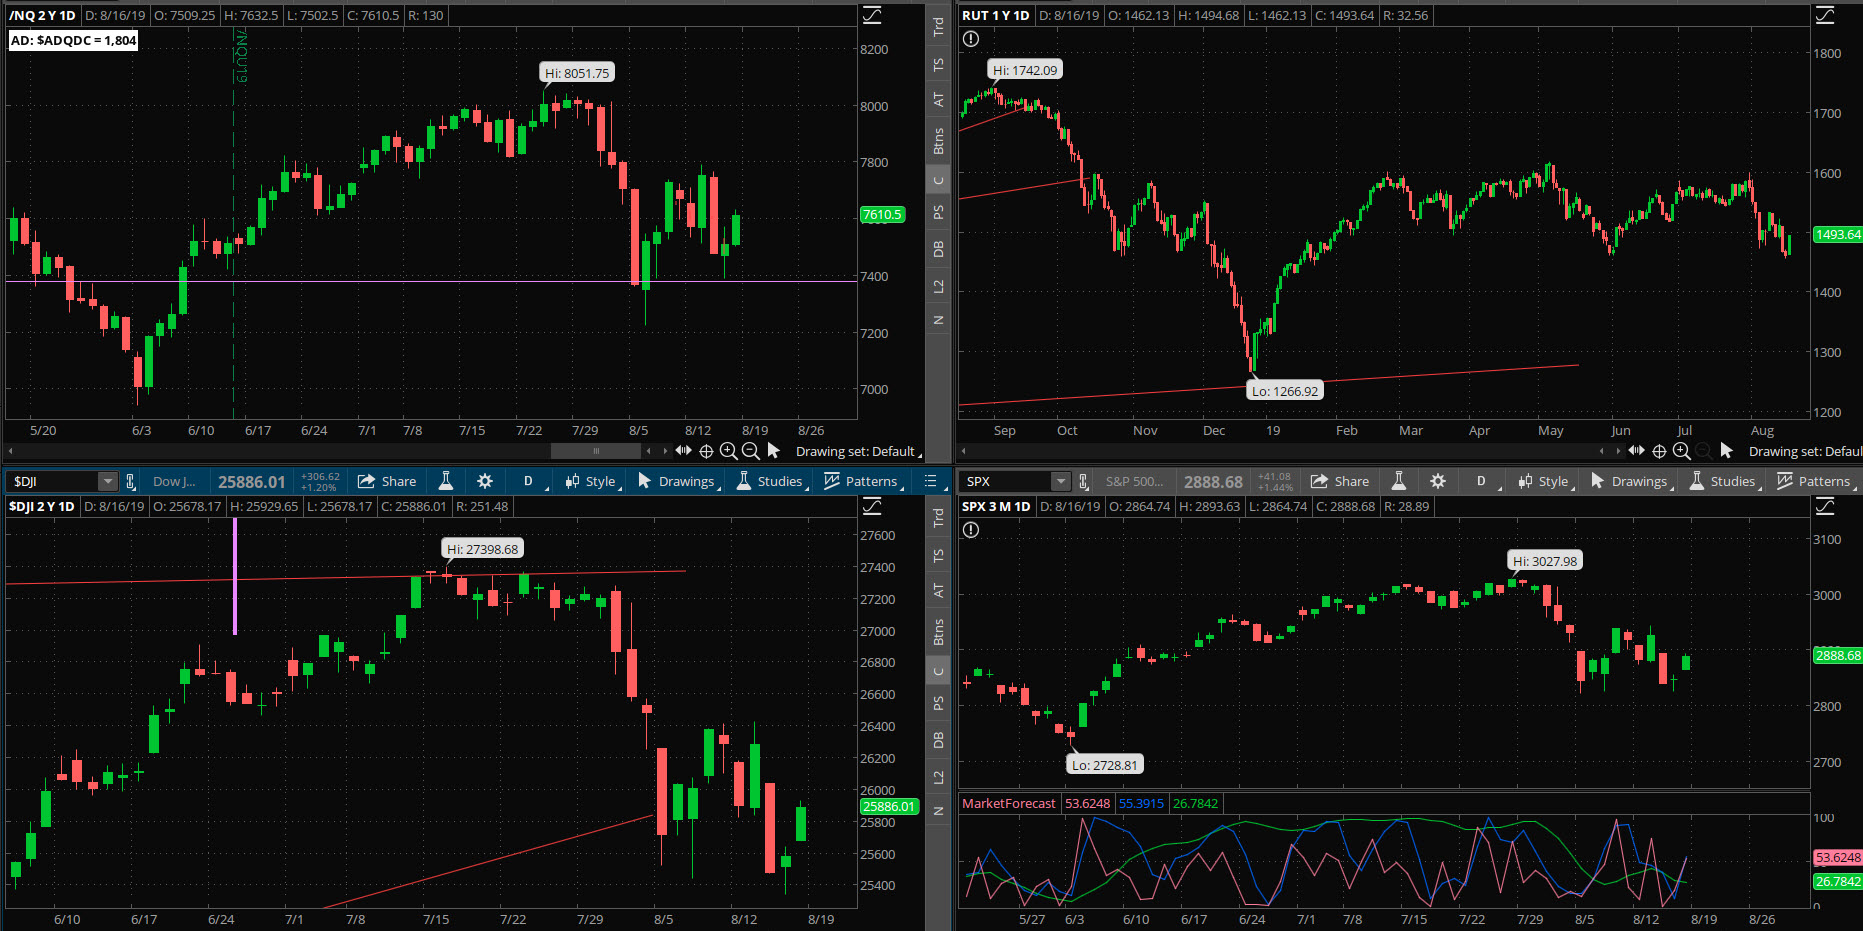1863x931 pixels.
Task: Click scroll-step left arrow beside /NQ scrollbar
Action: (x=648, y=451)
